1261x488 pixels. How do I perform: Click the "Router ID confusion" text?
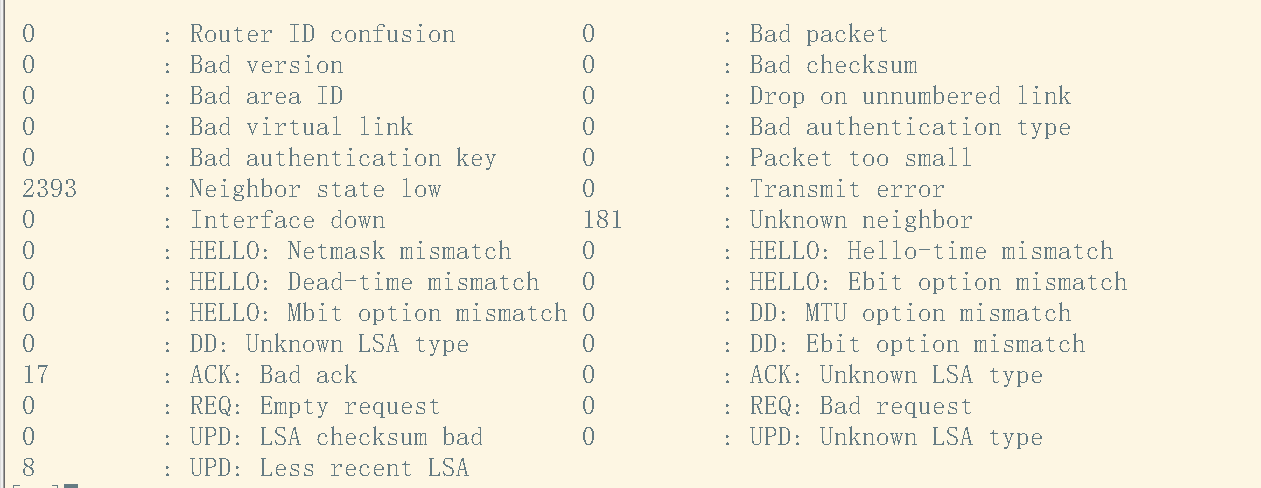click(322, 34)
